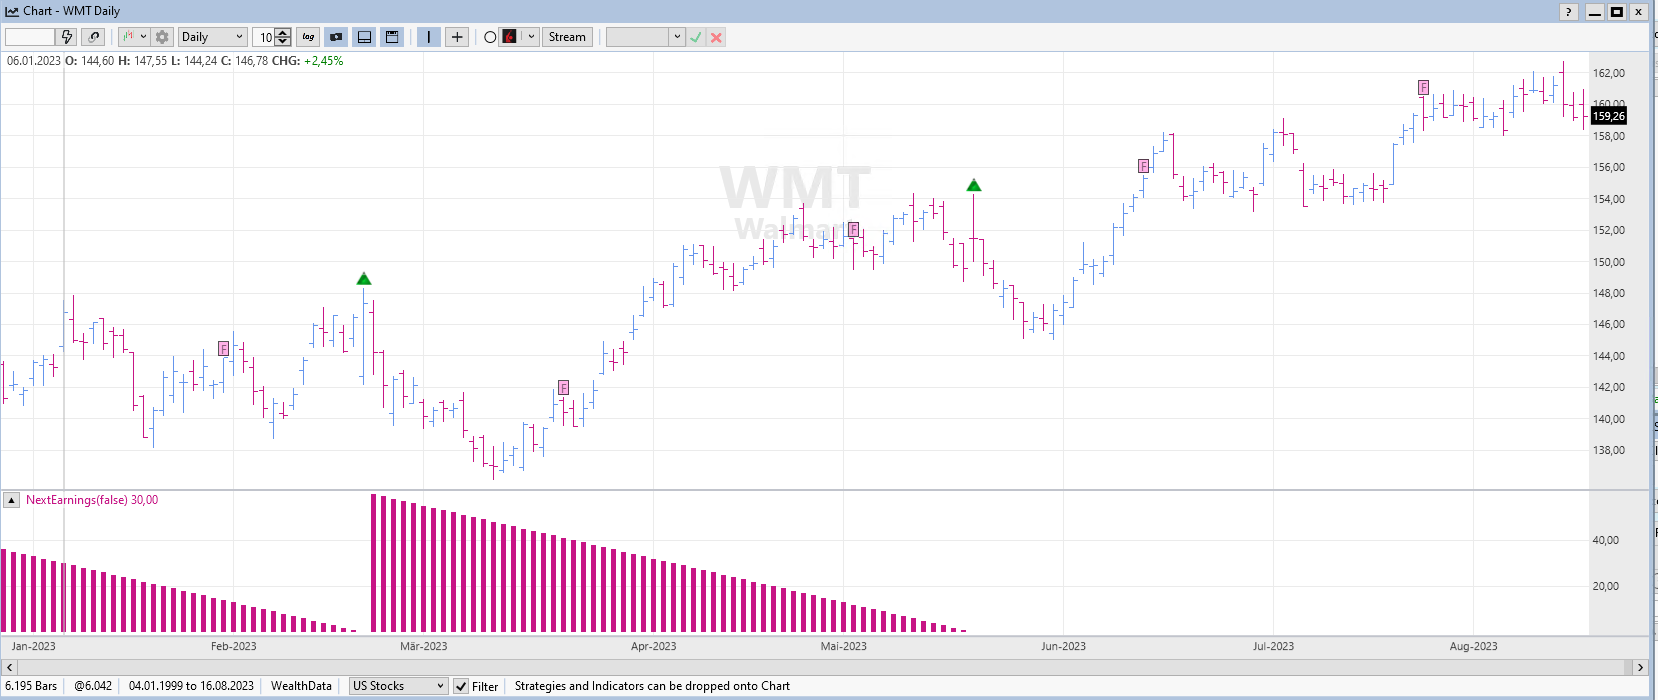This screenshot has width=1658, height=700.
Task: Click the Jun-2023 date axis label
Action: click(1063, 646)
